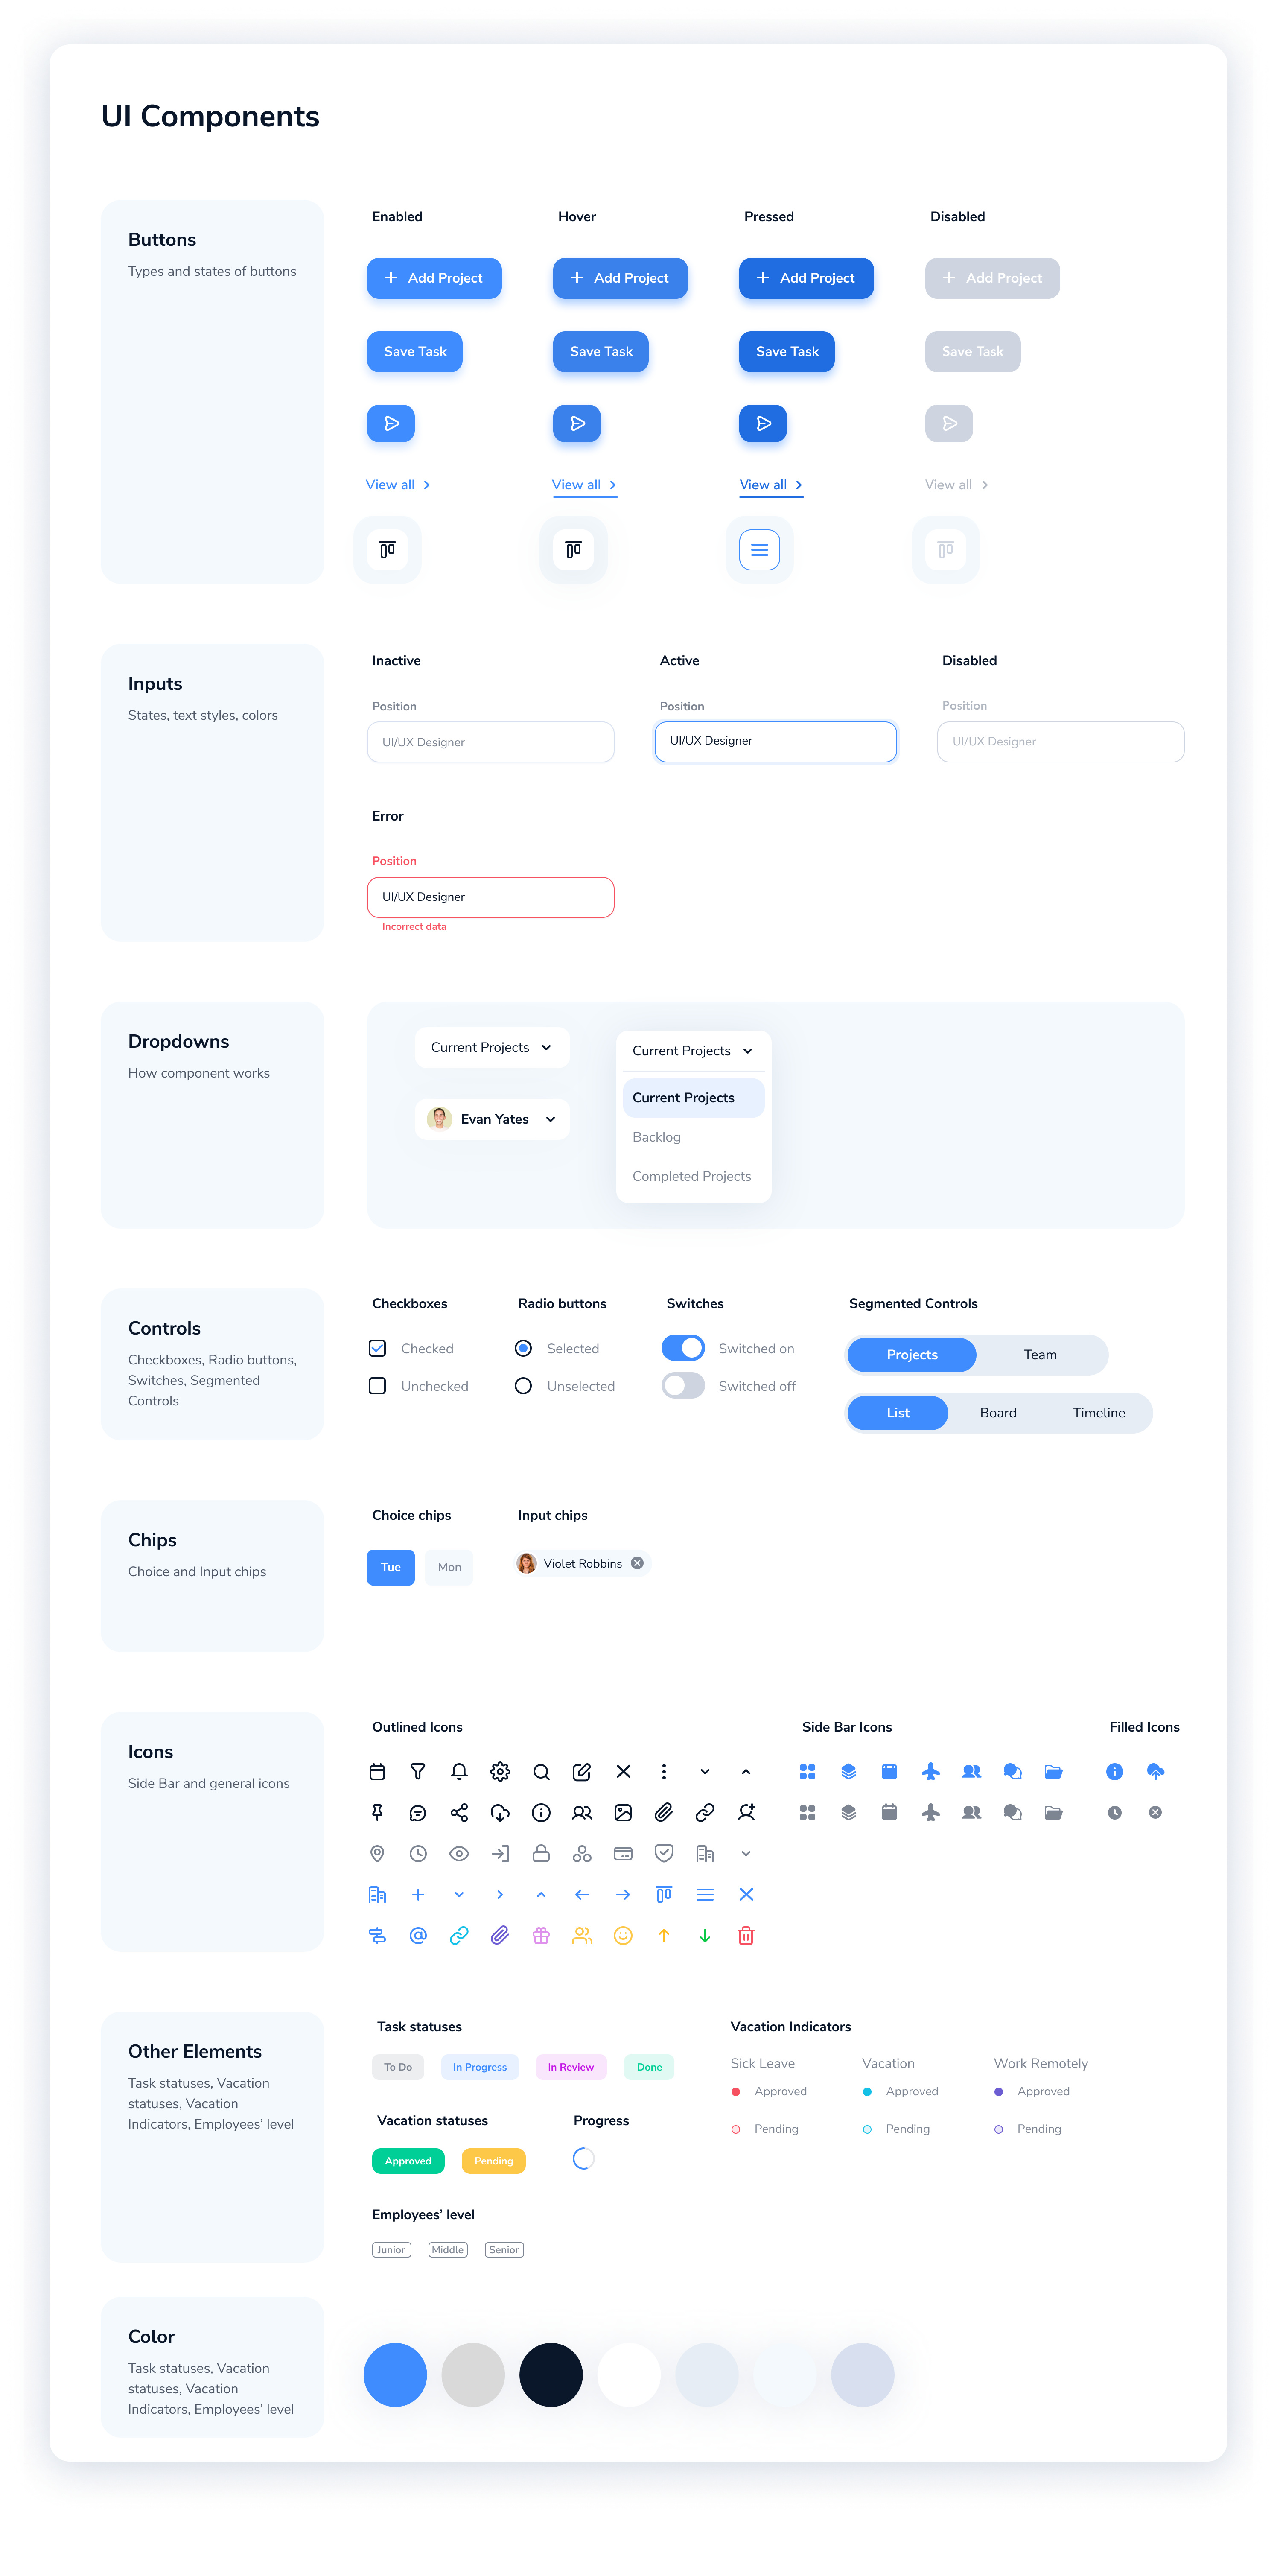
Task: Switch to Board in segmented controls
Action: click(x=998, y=1411)
